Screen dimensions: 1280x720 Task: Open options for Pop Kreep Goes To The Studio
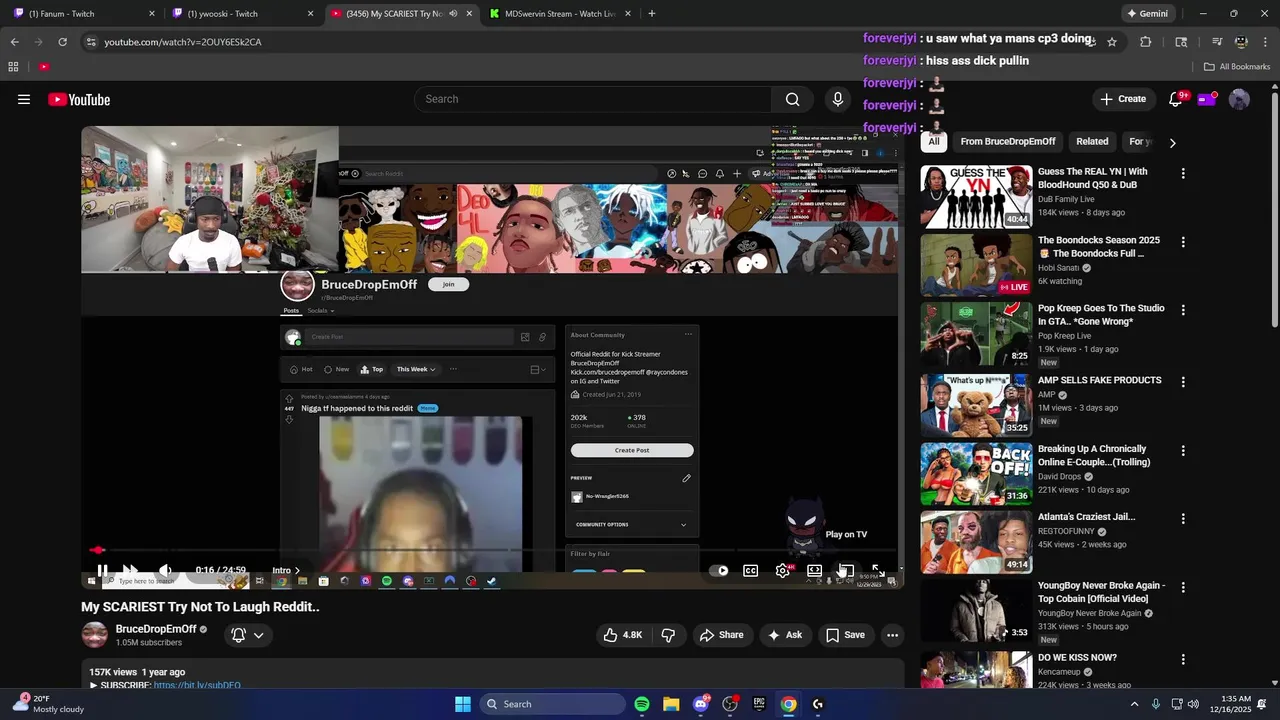point(1183,310)
